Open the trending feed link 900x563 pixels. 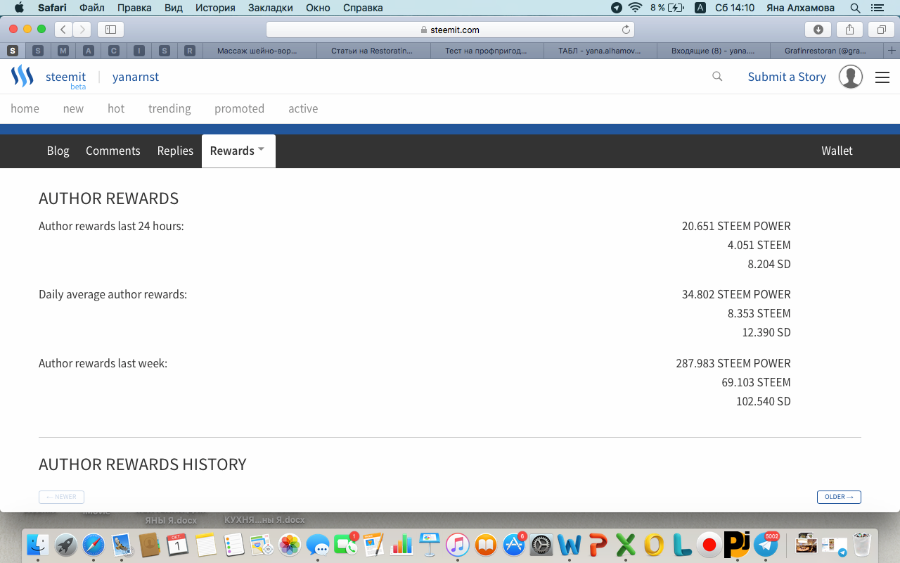tap(169, 108)
